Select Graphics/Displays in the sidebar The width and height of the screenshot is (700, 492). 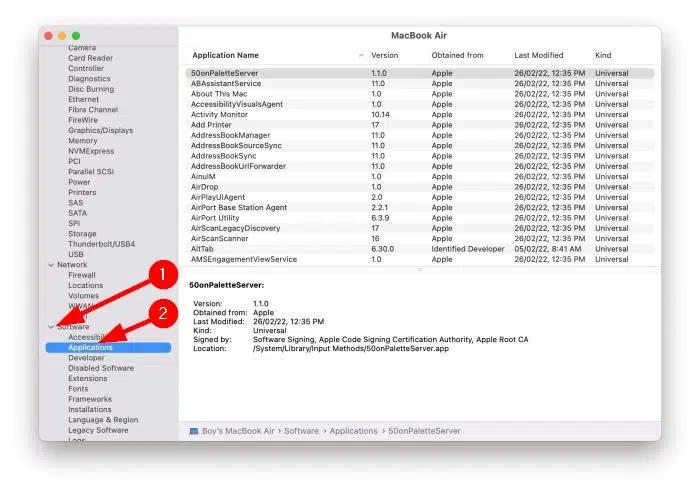pos(100,130)
